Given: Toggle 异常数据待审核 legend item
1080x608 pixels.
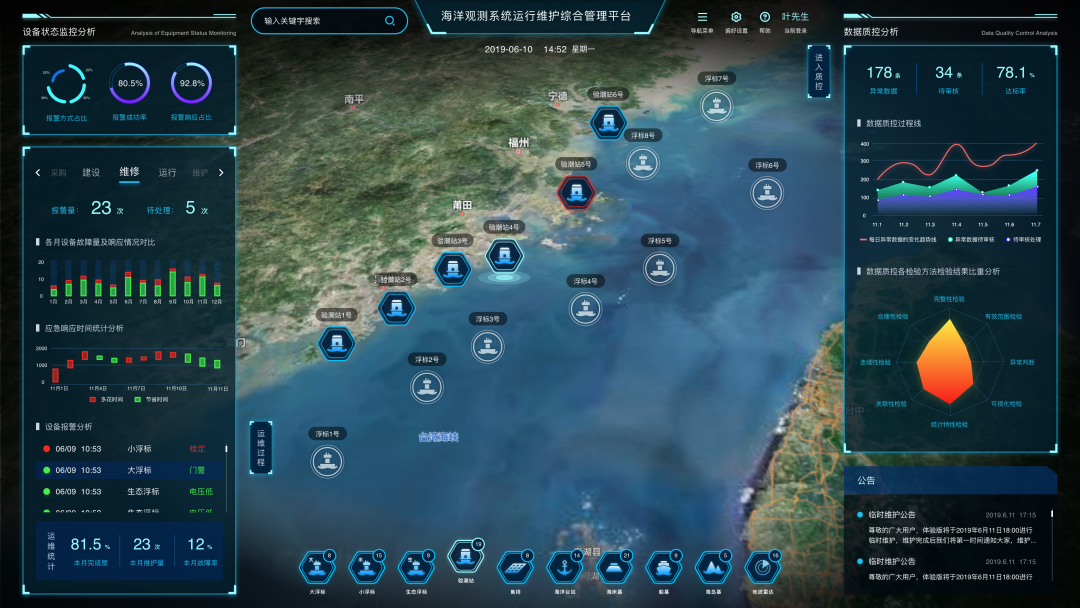Looking at the screenshot, I should 971,240.
